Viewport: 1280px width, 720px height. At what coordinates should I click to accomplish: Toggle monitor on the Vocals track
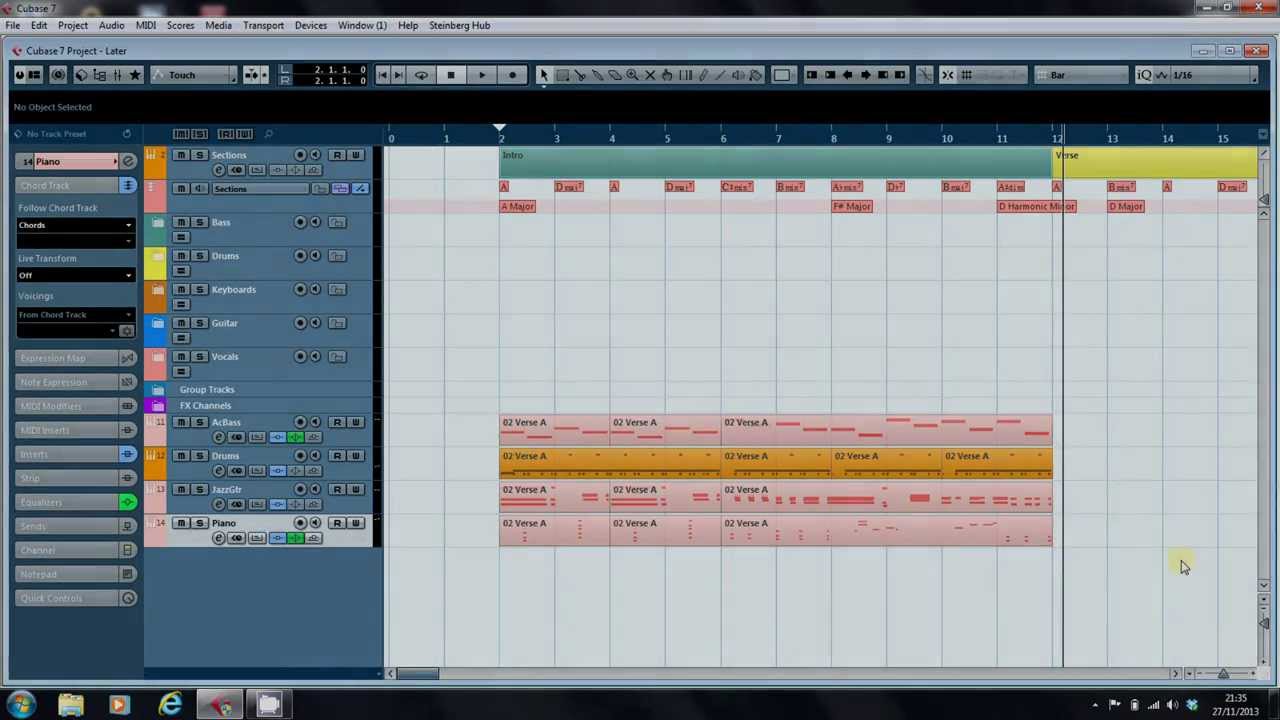point(315,356)
